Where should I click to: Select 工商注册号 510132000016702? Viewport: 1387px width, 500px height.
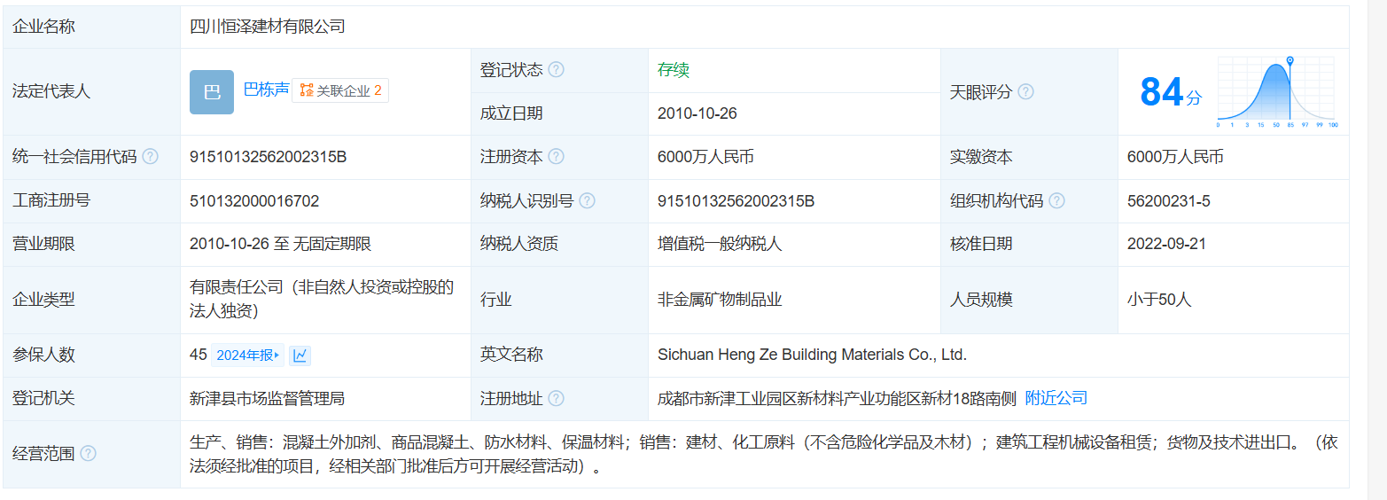coord(254,201)
